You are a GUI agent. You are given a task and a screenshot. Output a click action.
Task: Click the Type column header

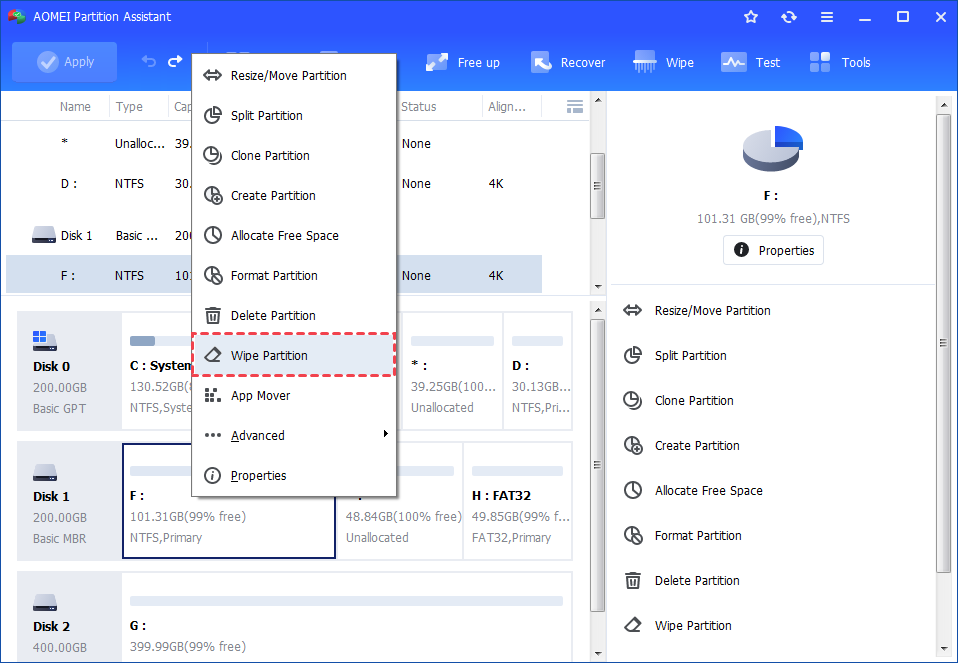point(130,107)
